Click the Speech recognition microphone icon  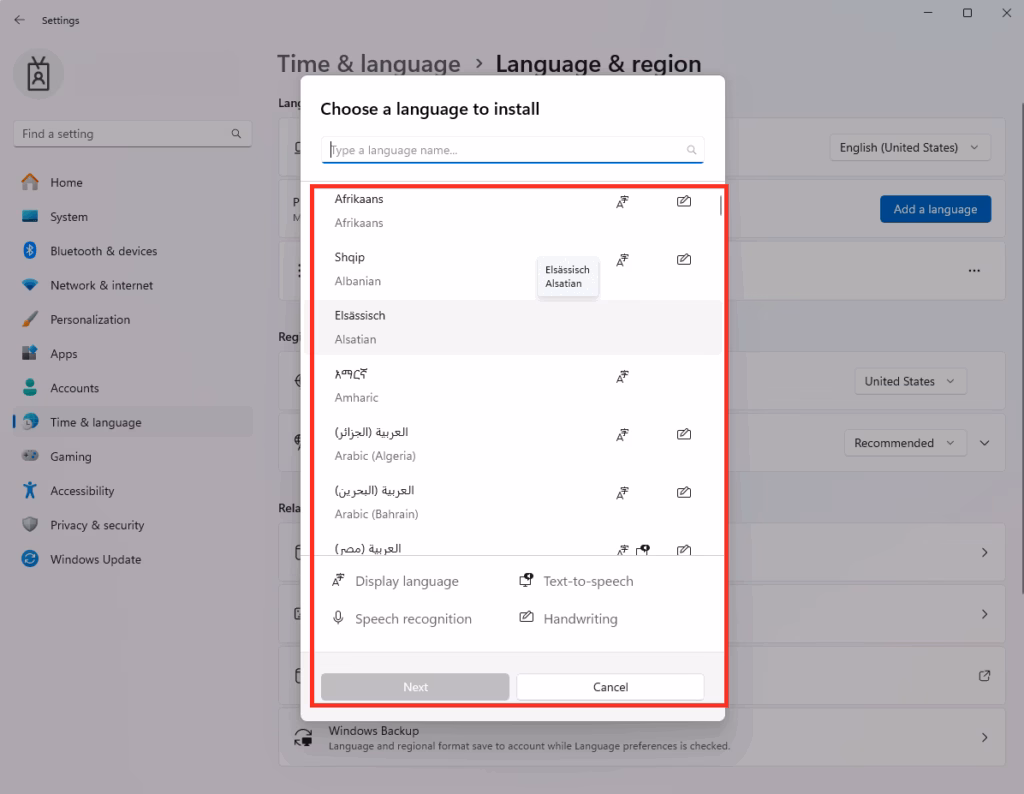click(338, 618)
